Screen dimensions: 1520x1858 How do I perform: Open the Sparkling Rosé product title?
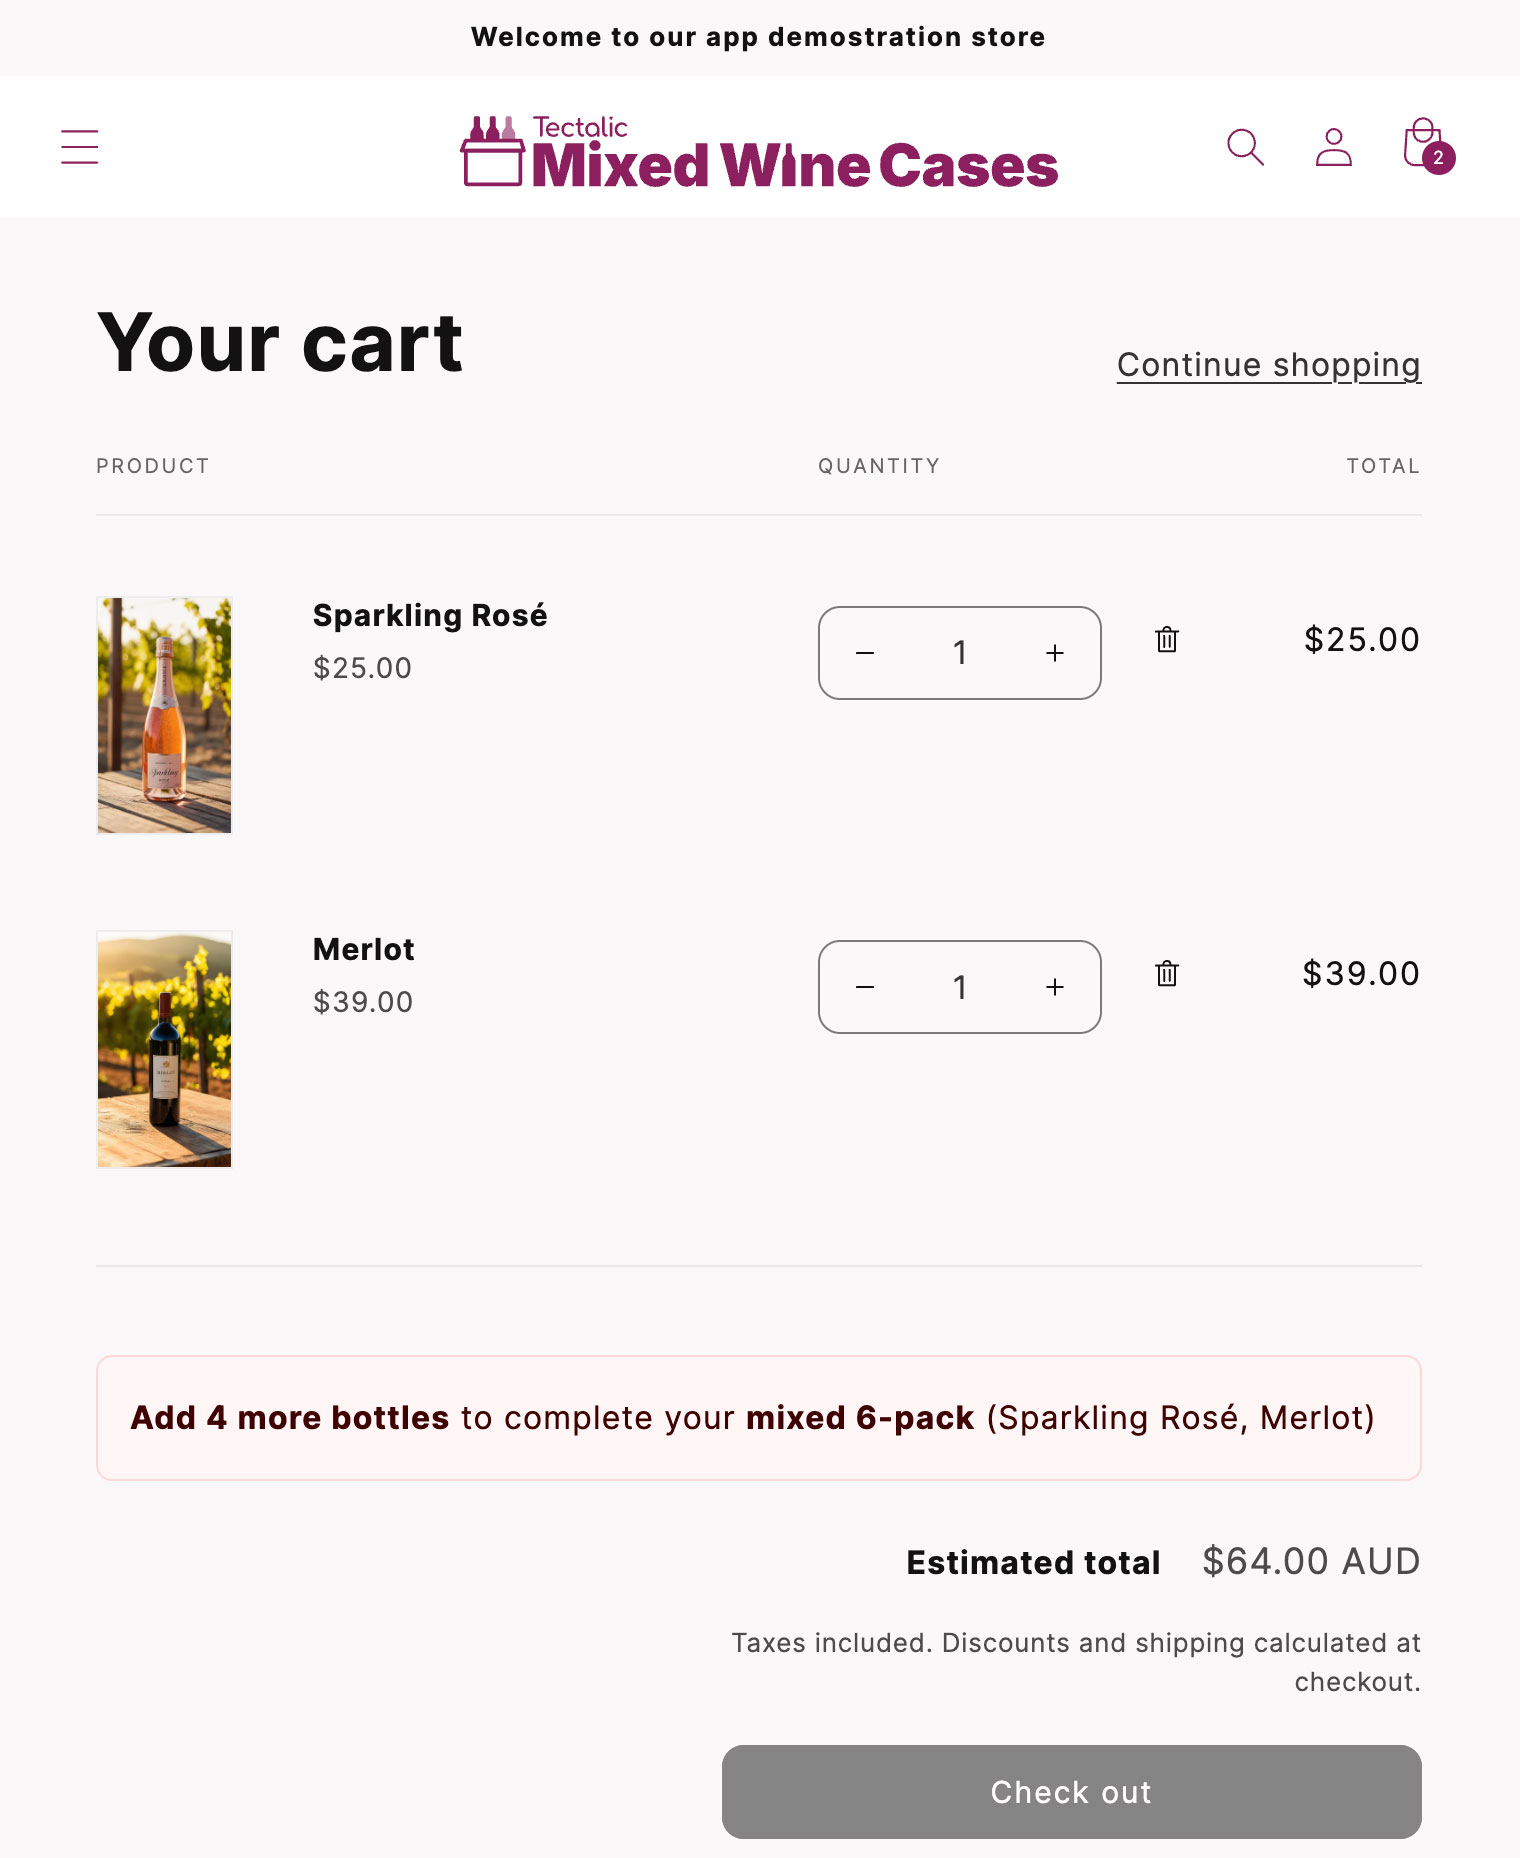point(430,615)
